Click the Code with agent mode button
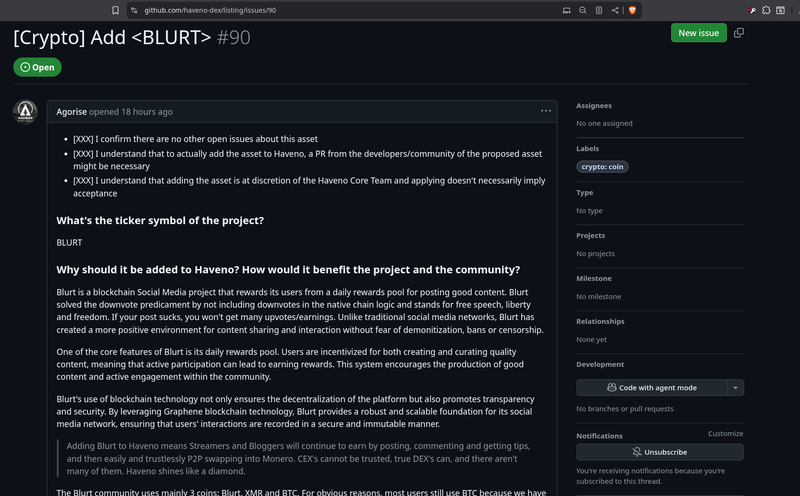Screen dimensions: 800x496 (x=651, y=387)
